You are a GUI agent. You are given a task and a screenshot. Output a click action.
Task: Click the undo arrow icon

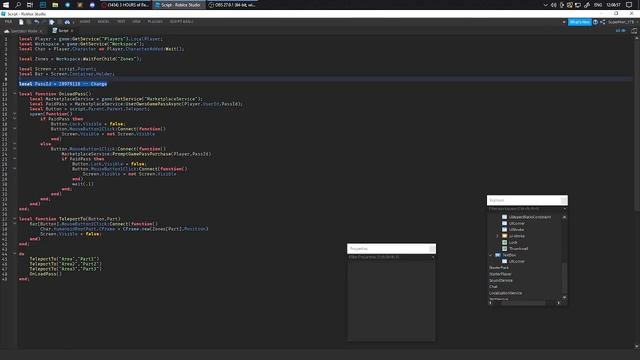tap(36, 22)
